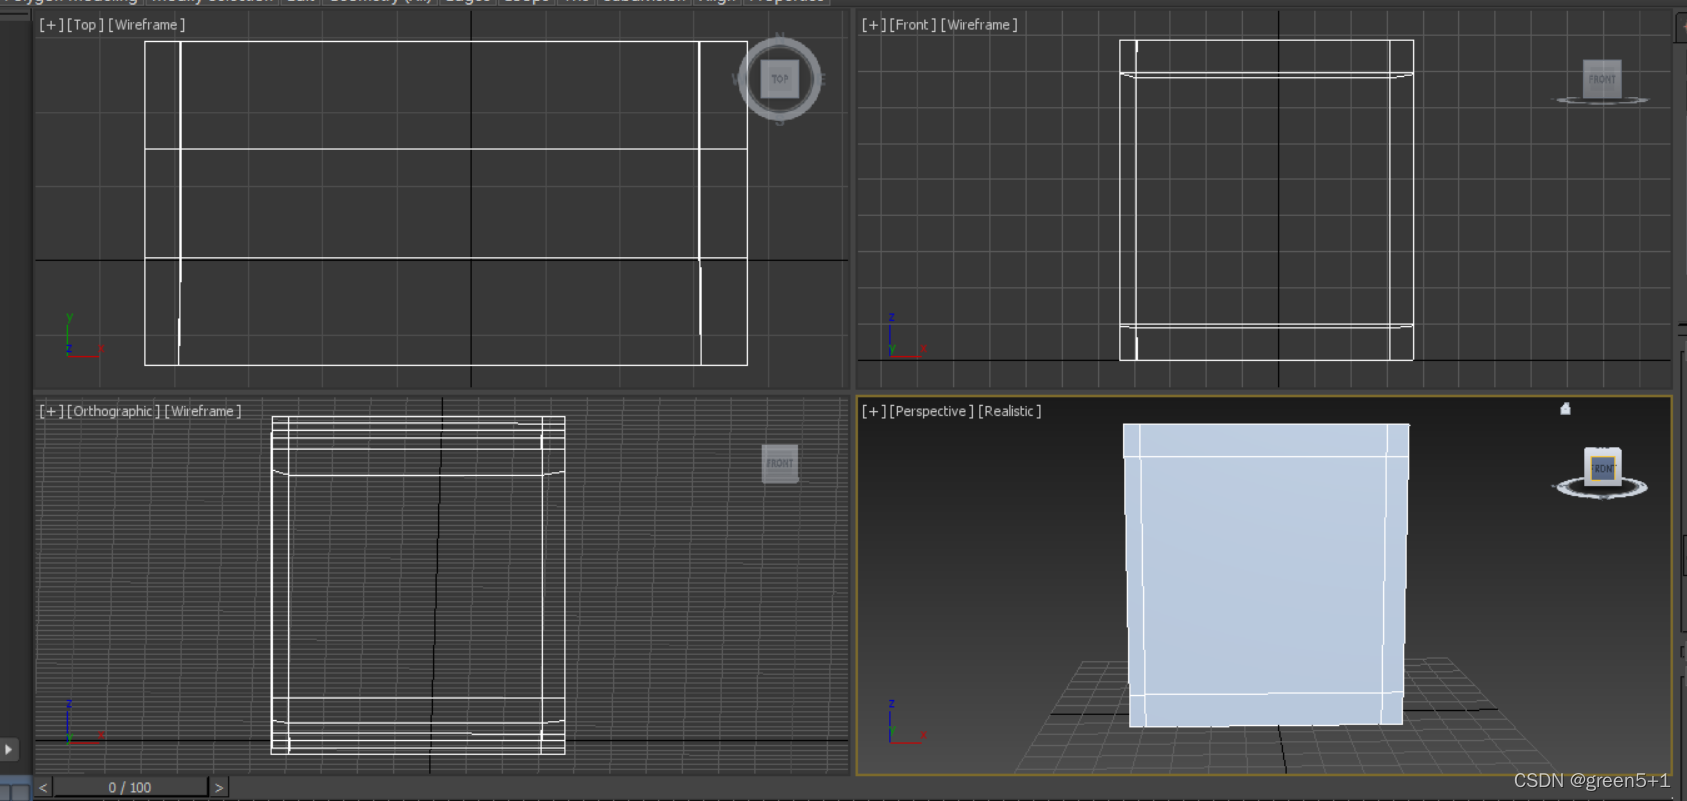The height and width of the screenshot is (801, 1687).
Task: Click the 0 / 100 time slider handle
Action: (x=130, y=787)
